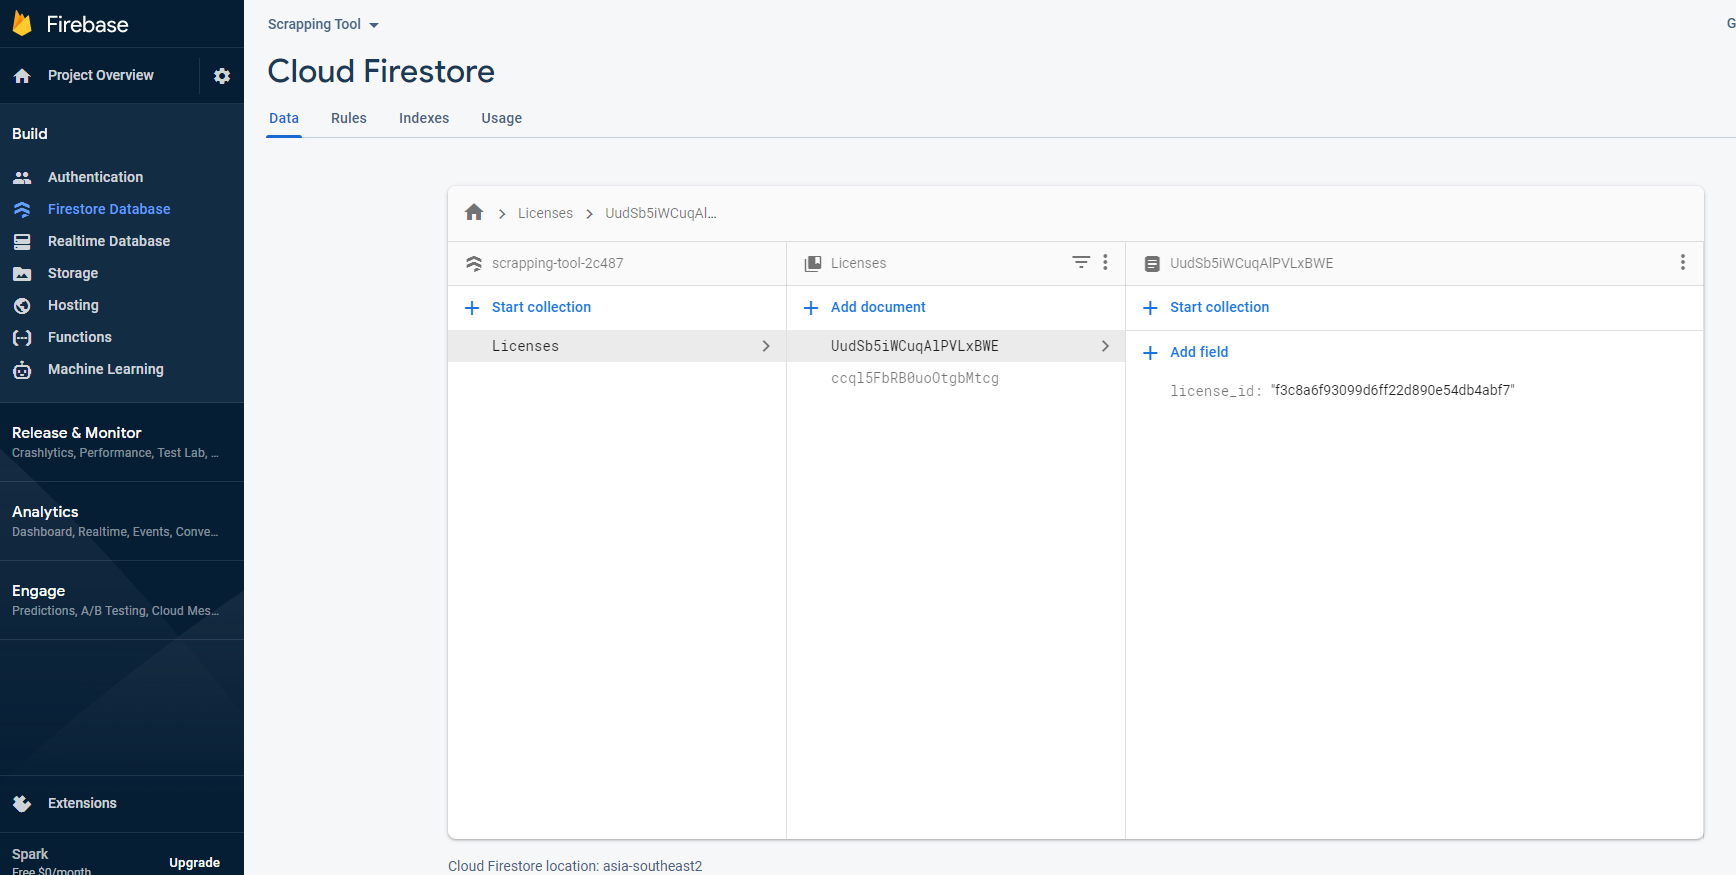Click Licenses in the breadcrumb path
The height and width of the screenshot is (875, 1736).
coord(545,213)
